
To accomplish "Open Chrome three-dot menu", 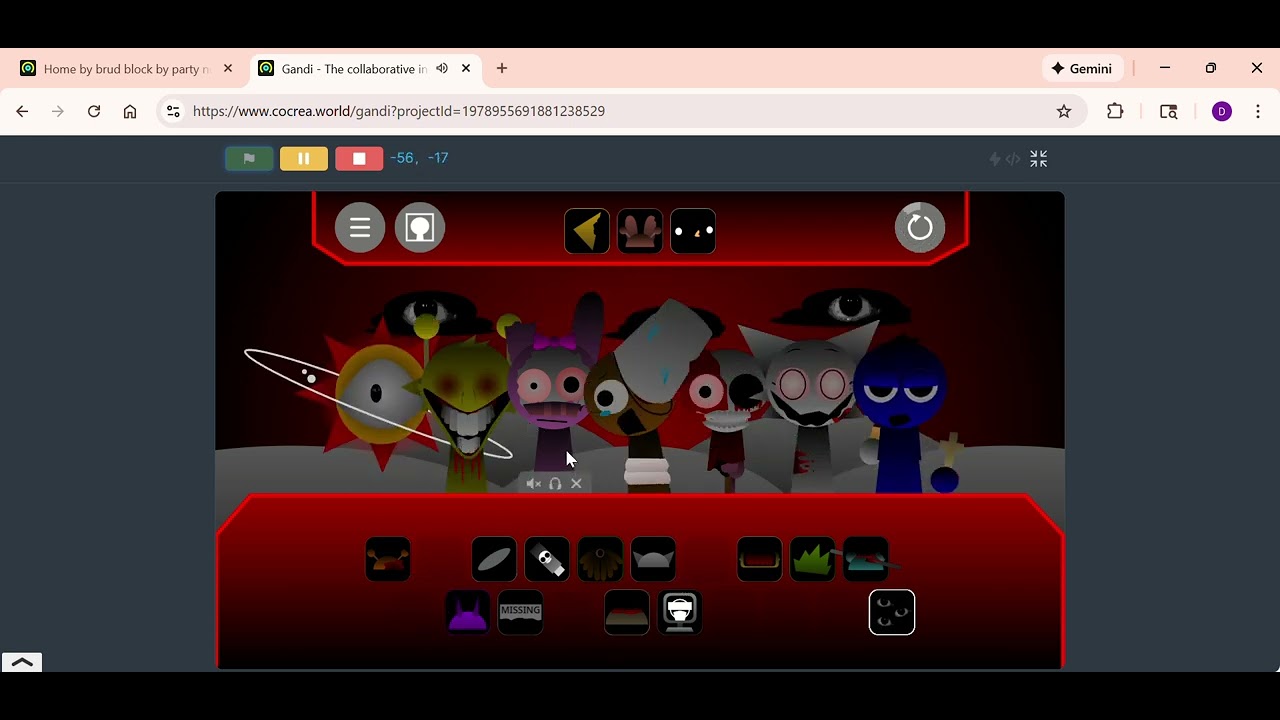I will point(1258,111).
